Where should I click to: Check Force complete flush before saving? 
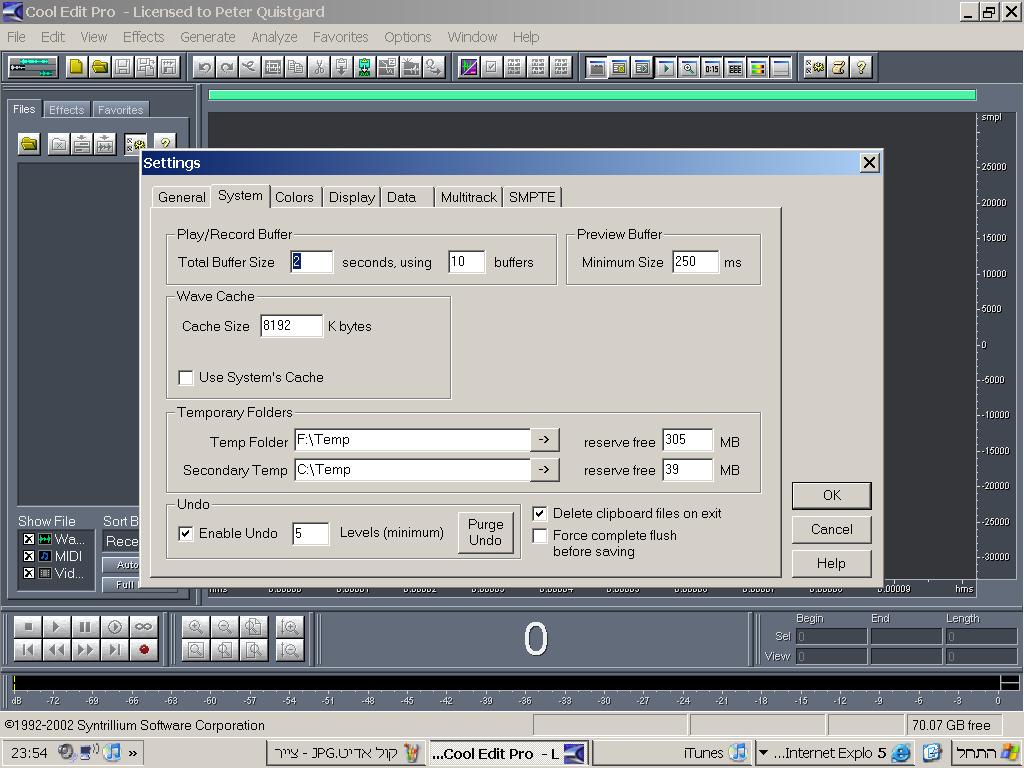coord(539,536)
